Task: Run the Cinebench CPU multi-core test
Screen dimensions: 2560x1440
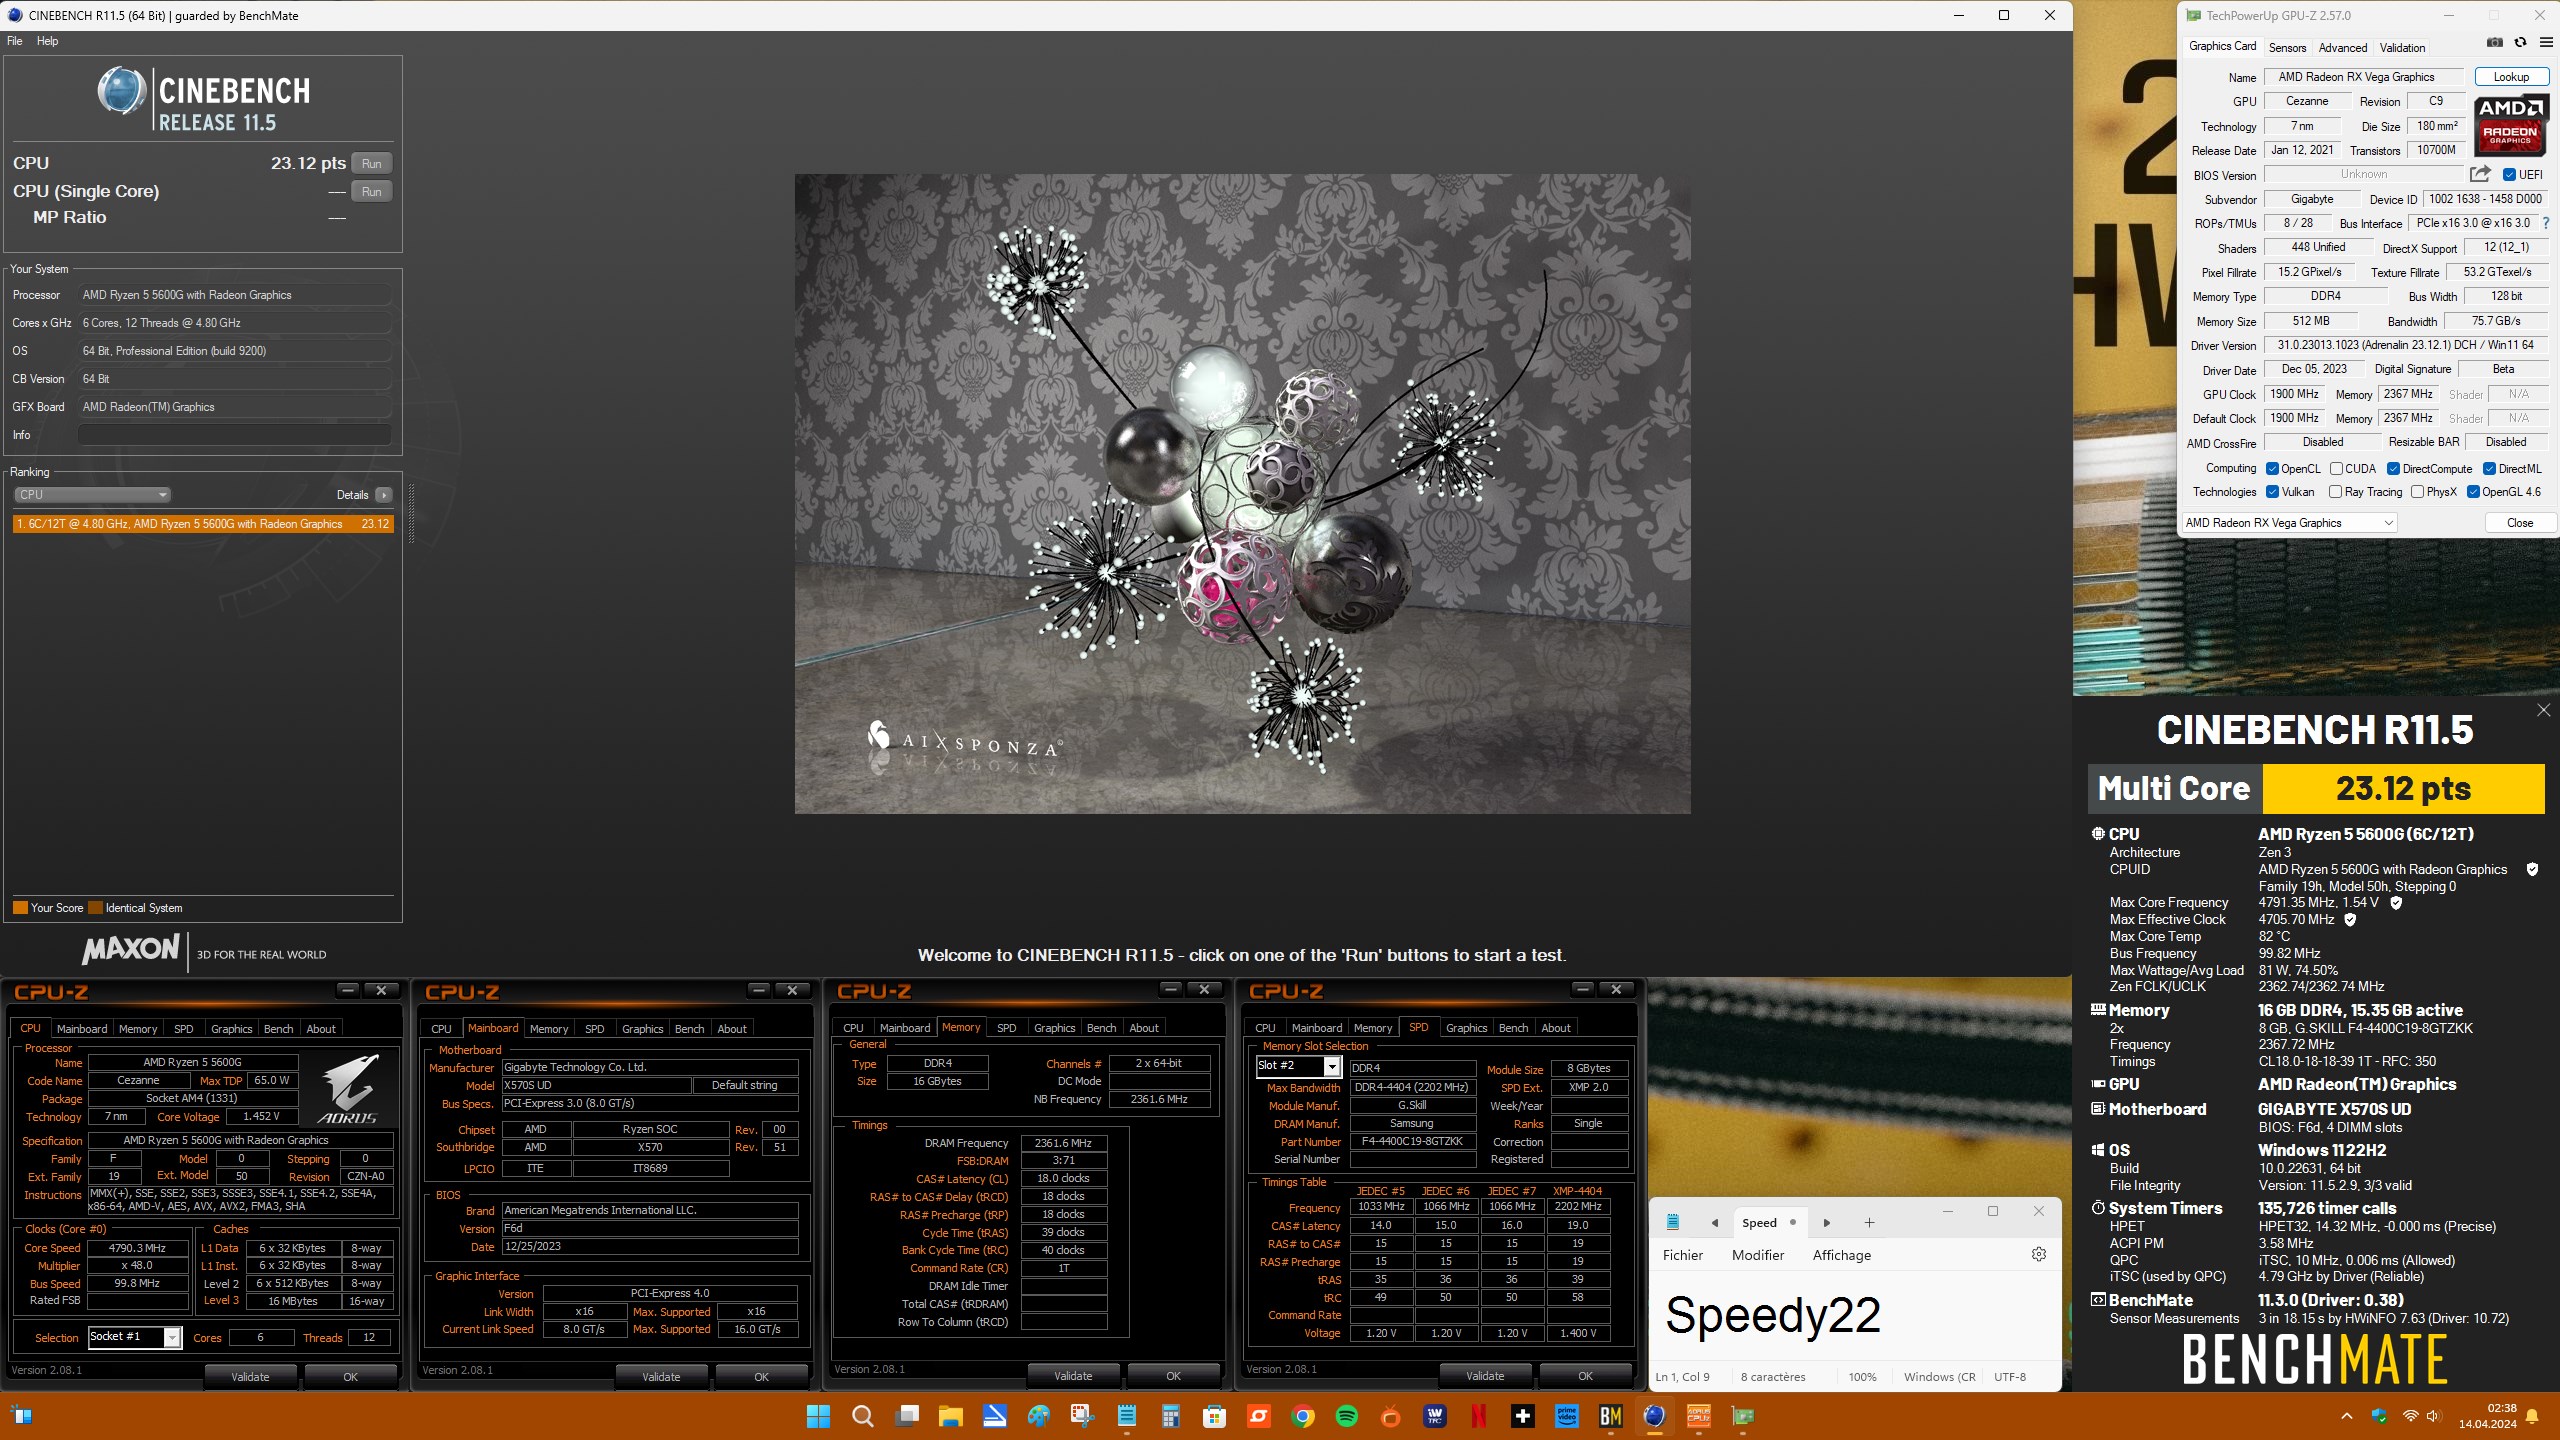Action: click(x=372, y=163)
